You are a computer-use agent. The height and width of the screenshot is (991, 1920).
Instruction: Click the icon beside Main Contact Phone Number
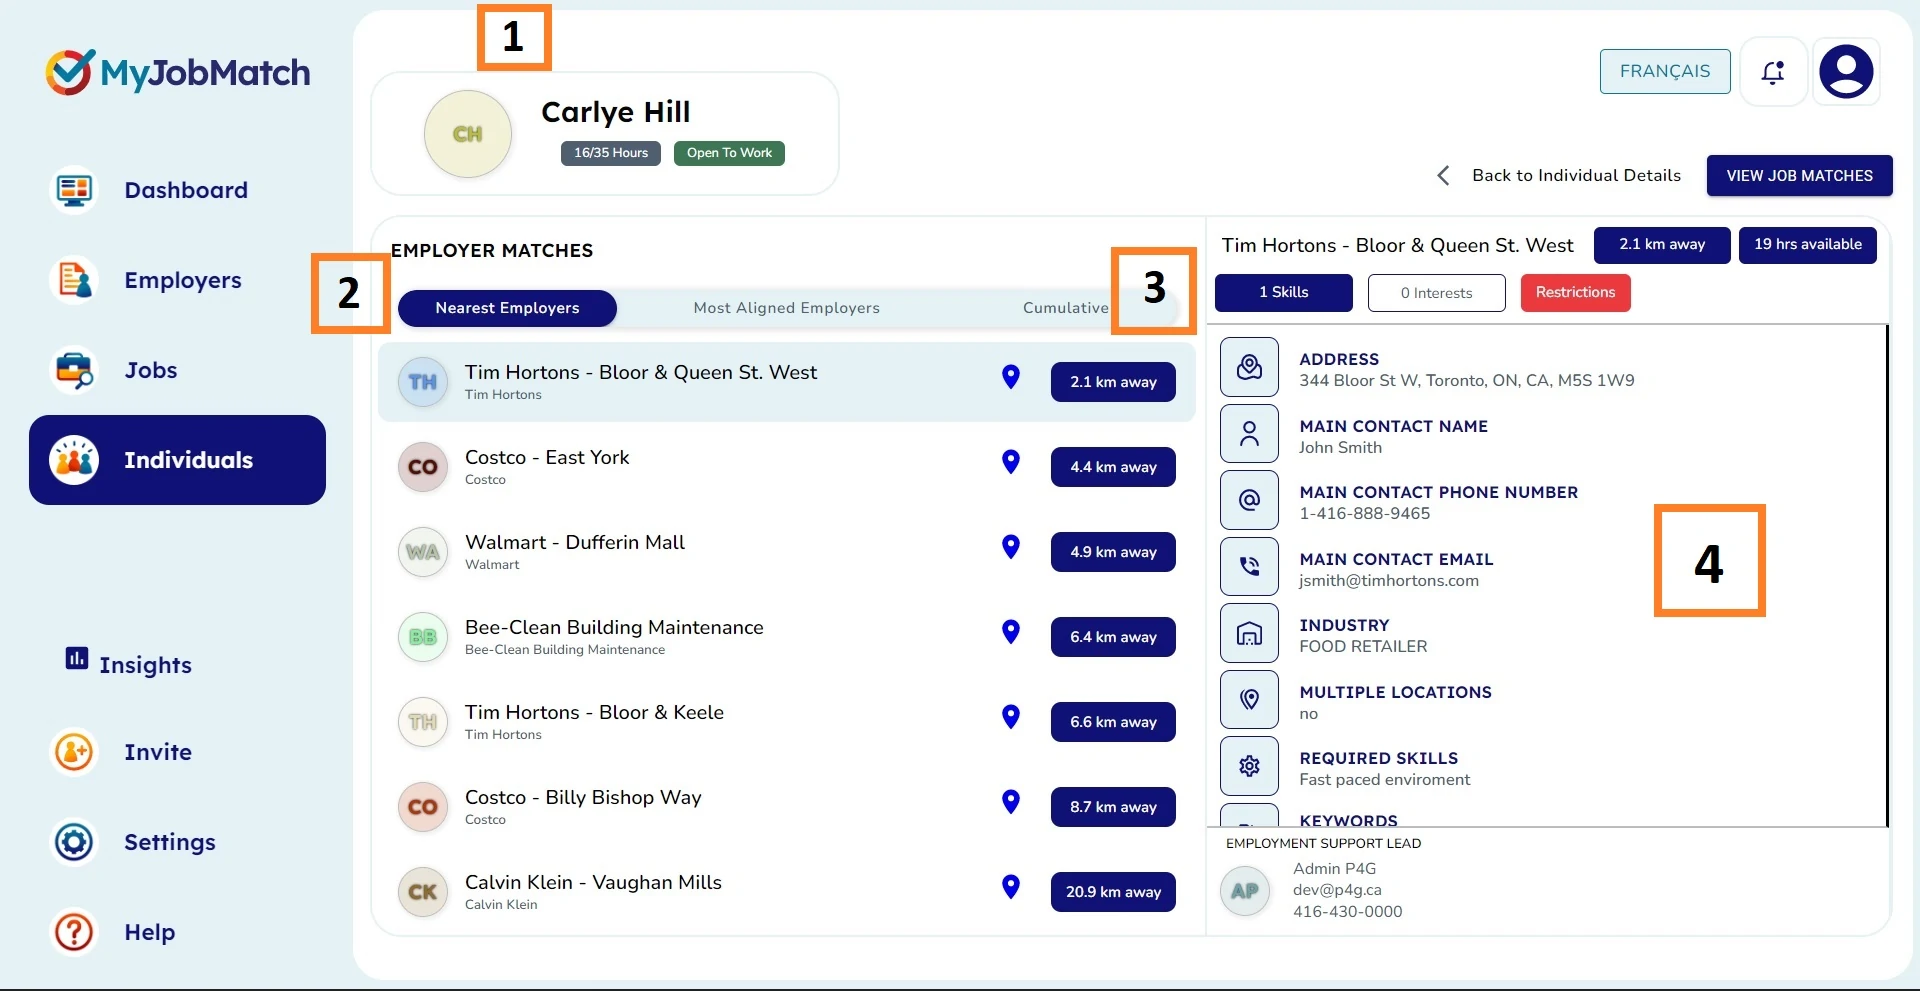point(1249,500)
